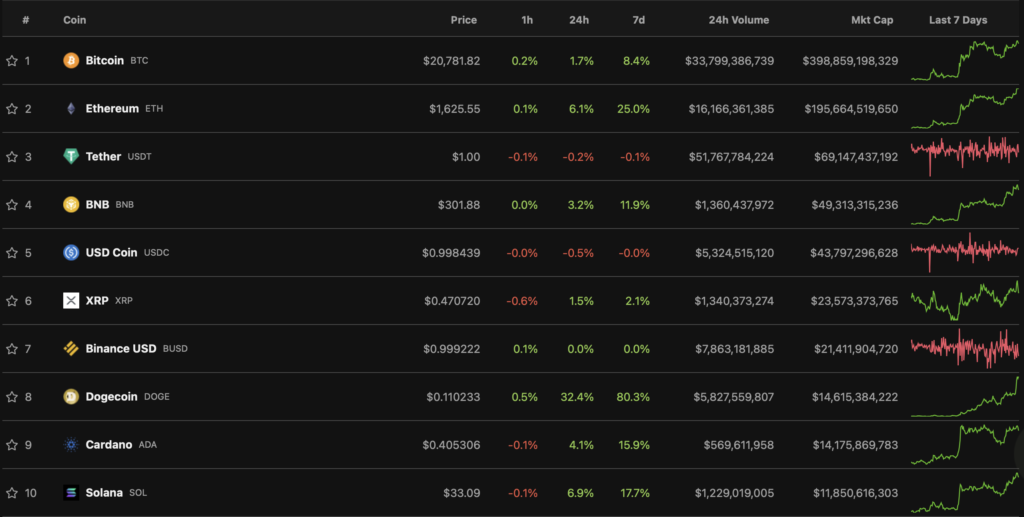View XRP's 7-day sparkline chart
This screenshot has height=517, width=1024.
click(x=965, y=300)
